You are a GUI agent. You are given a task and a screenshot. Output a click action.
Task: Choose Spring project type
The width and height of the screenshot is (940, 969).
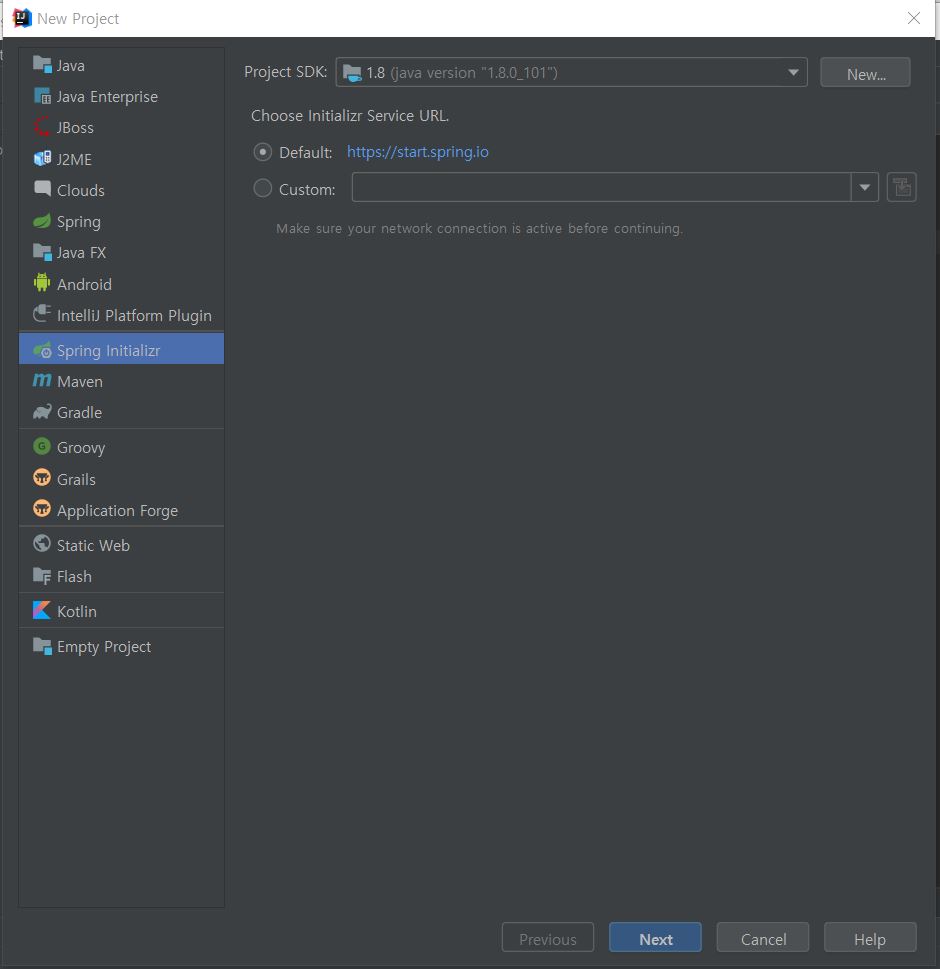[x=122, y=221]
